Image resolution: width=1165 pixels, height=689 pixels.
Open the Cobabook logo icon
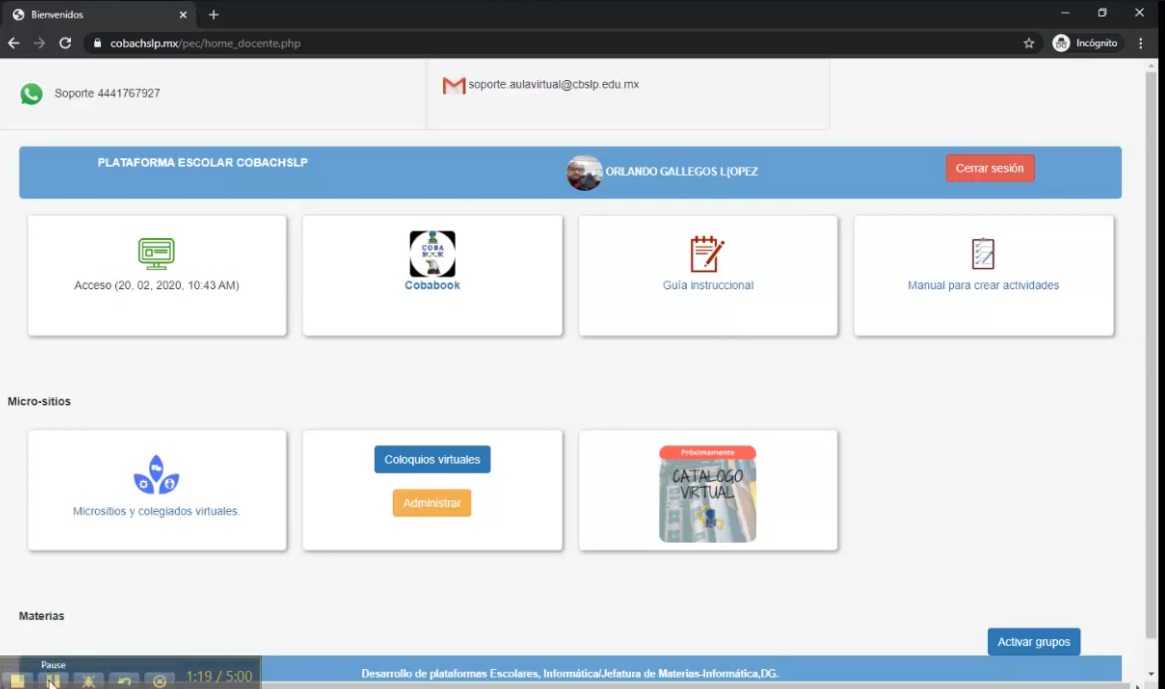(x=432, y=254)
